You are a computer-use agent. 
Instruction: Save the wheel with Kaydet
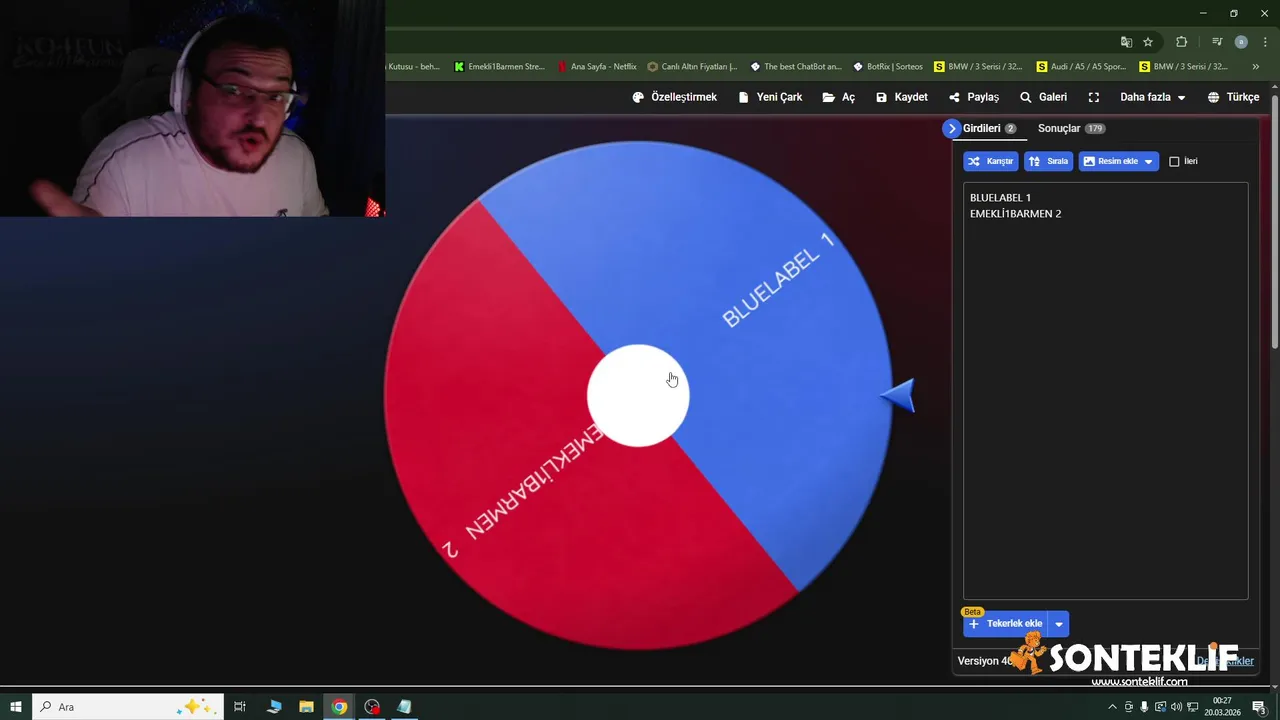click(x=902, y=97)
